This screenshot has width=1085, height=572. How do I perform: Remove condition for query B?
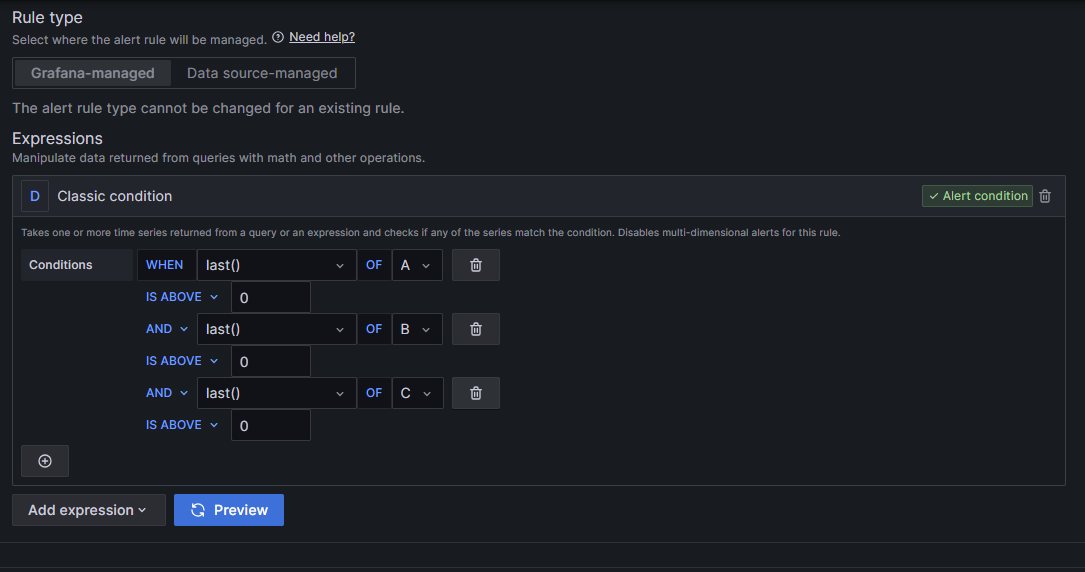coord(476,329)
